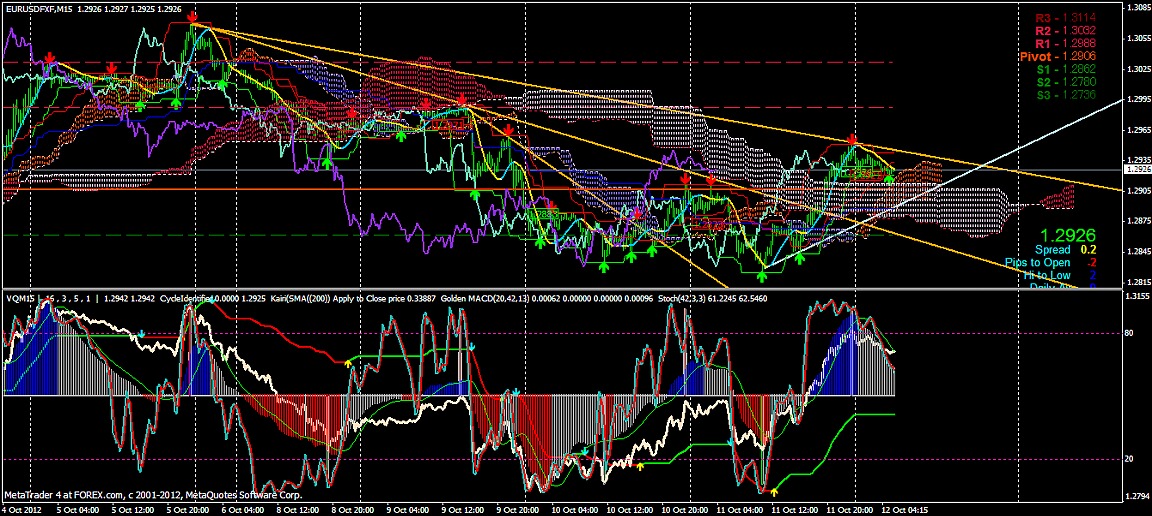
Task: Click 1.2905 on the price axis
Action: coord(1138,190)
